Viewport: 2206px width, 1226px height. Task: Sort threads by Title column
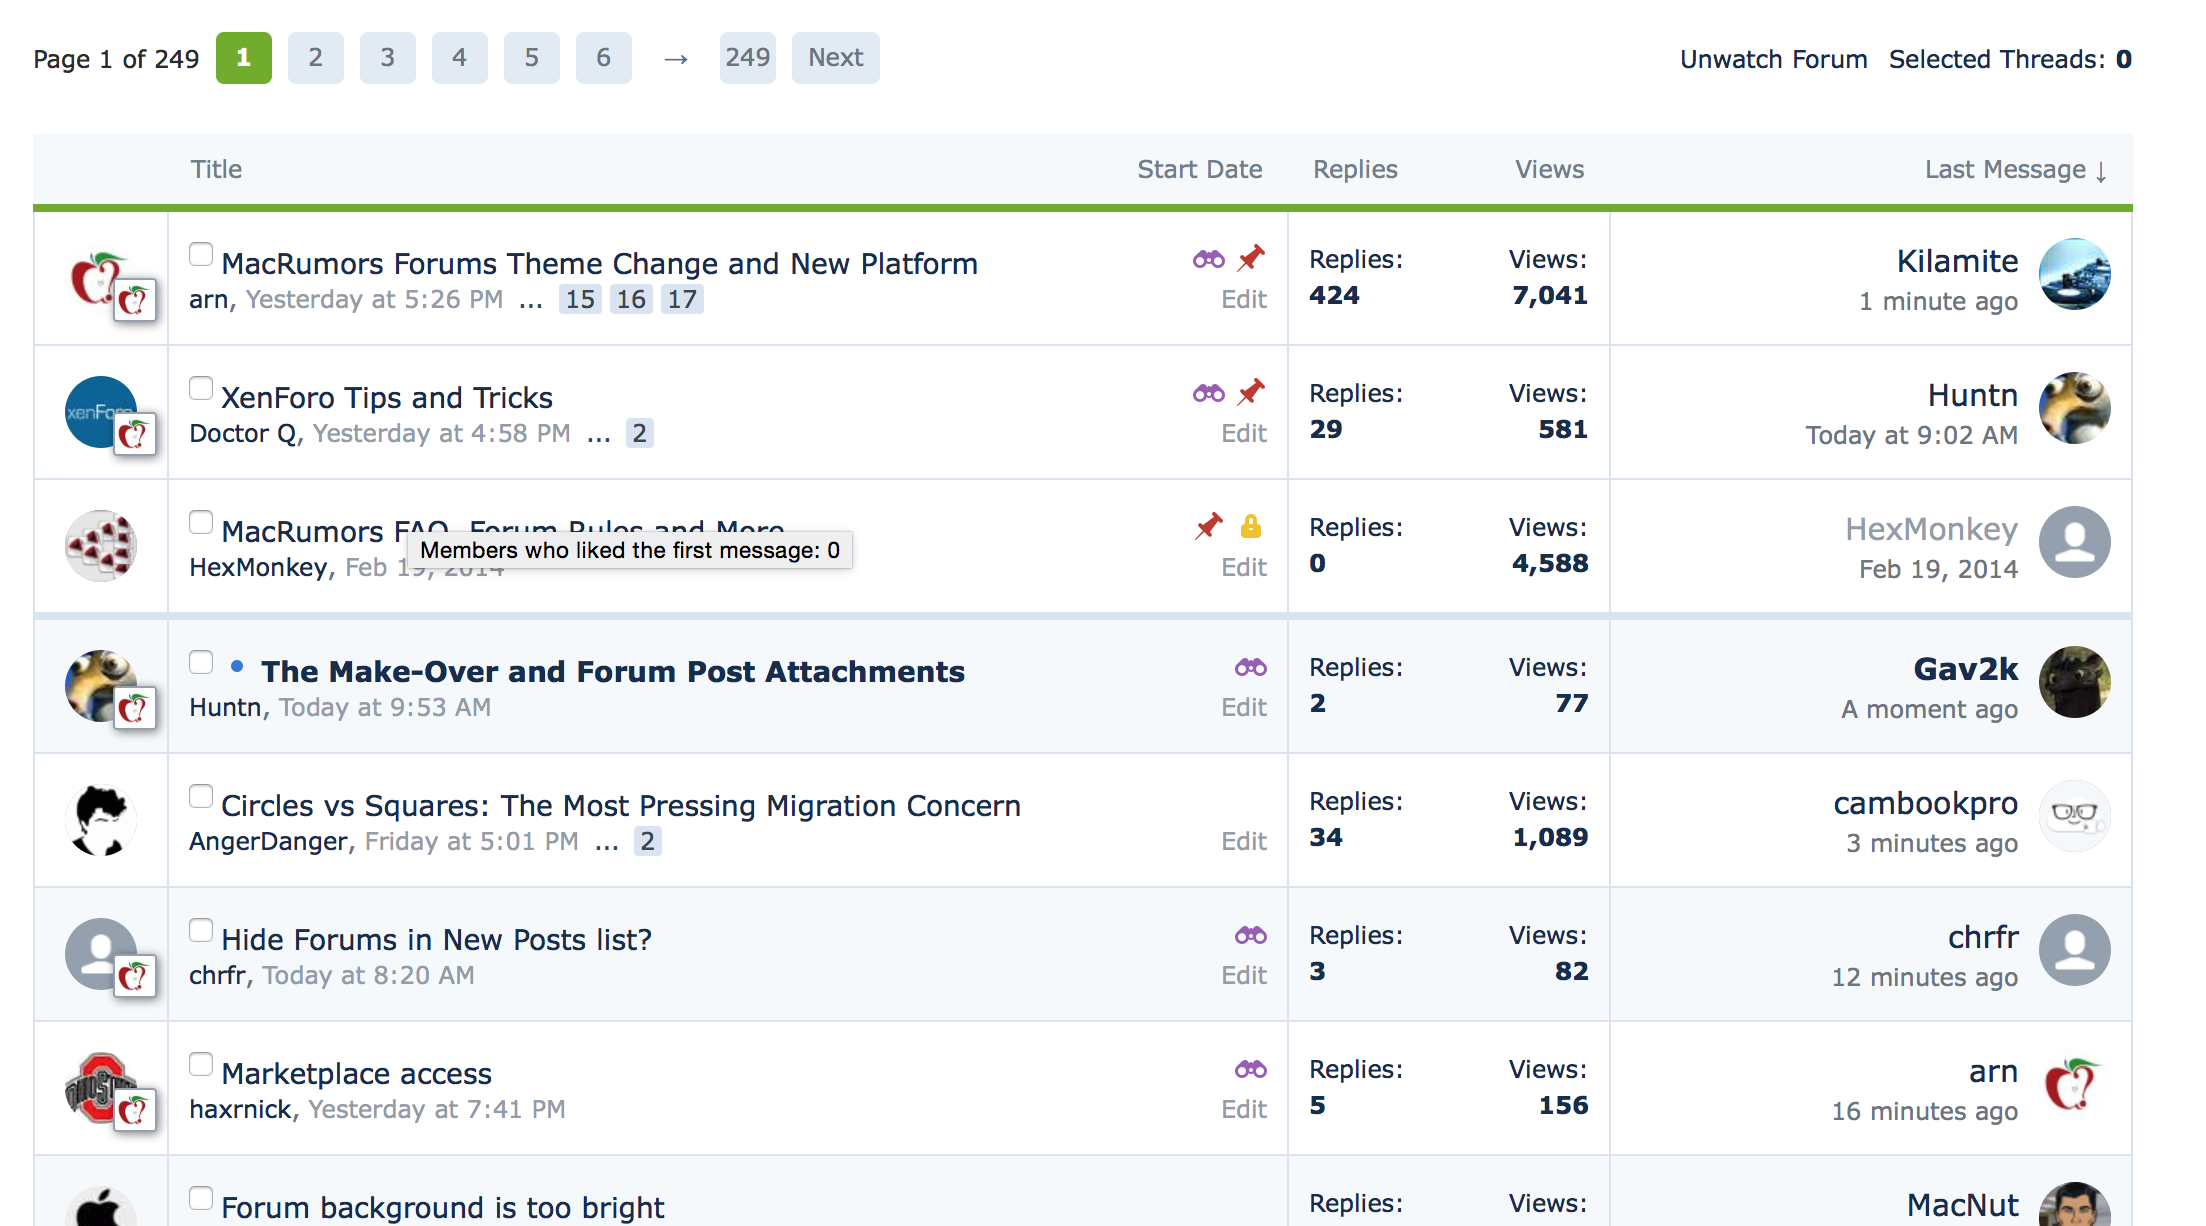click(216, 169)
